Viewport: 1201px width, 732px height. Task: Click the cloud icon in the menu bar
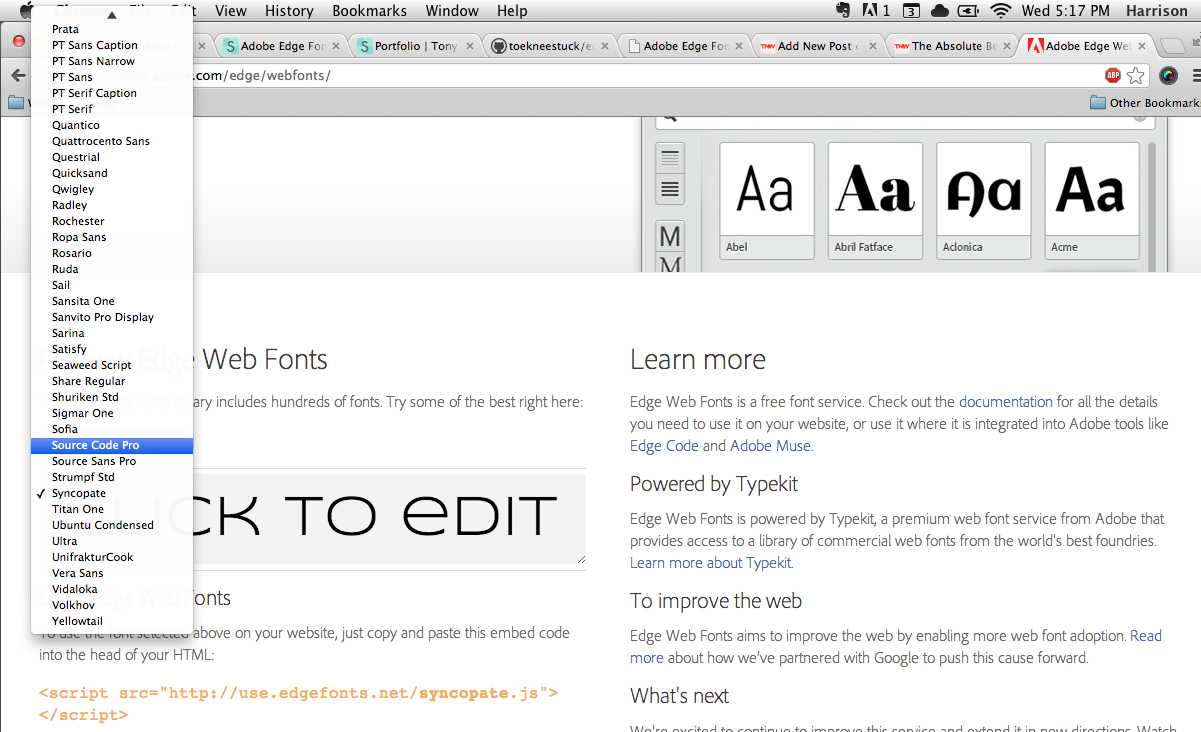click(938, 11)
